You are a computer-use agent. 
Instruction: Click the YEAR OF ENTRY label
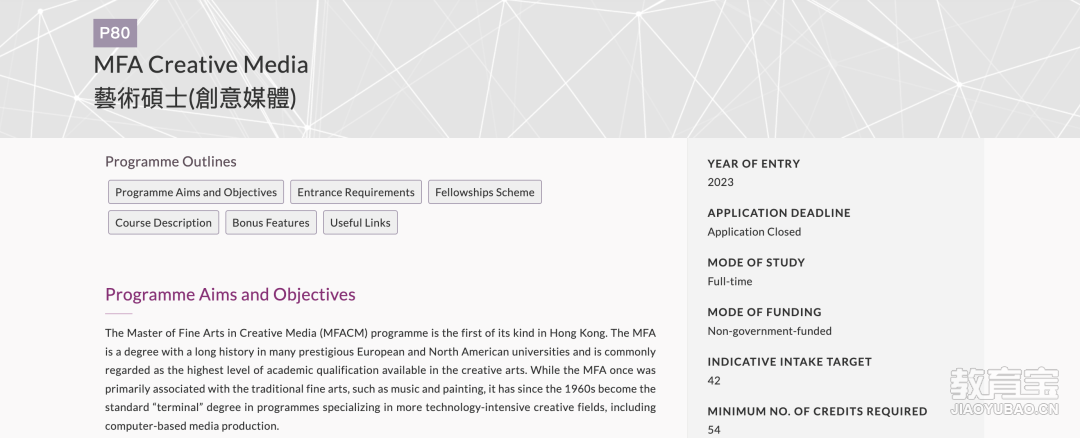754,164
